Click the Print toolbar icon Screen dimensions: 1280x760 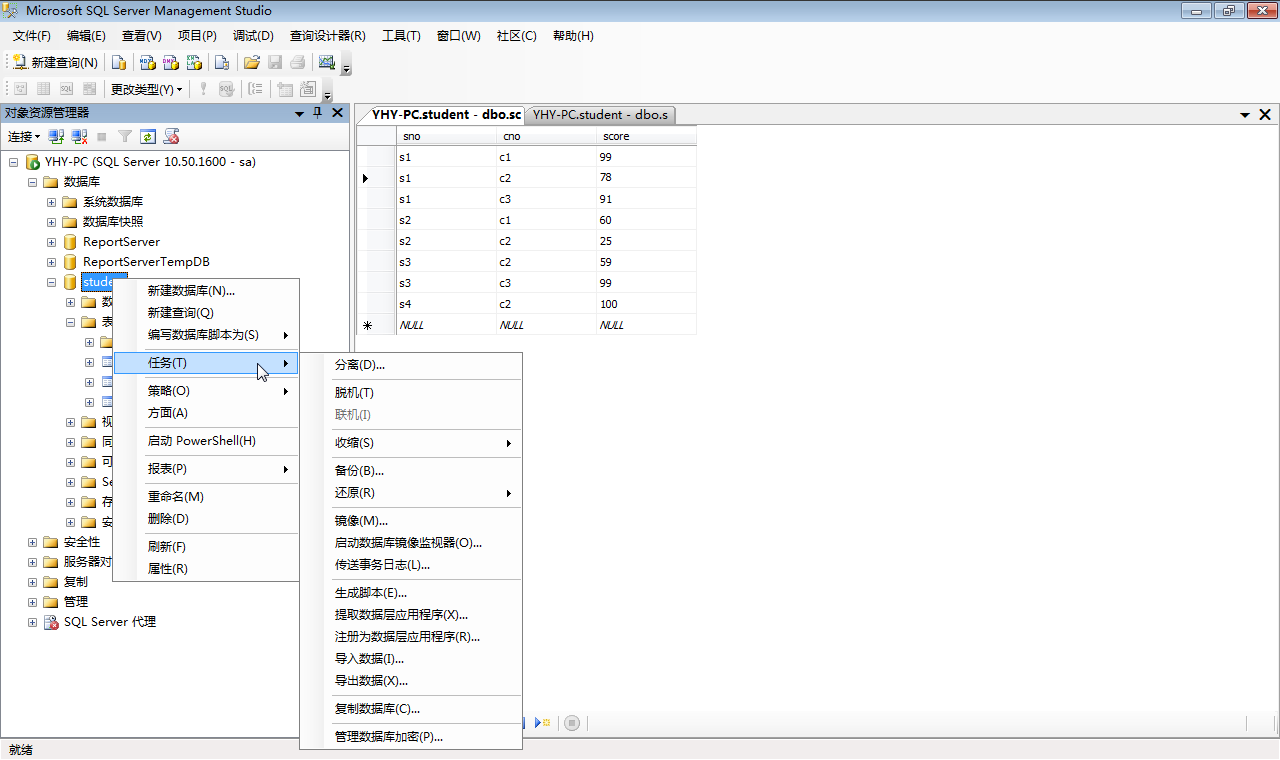tap(298, 62)
